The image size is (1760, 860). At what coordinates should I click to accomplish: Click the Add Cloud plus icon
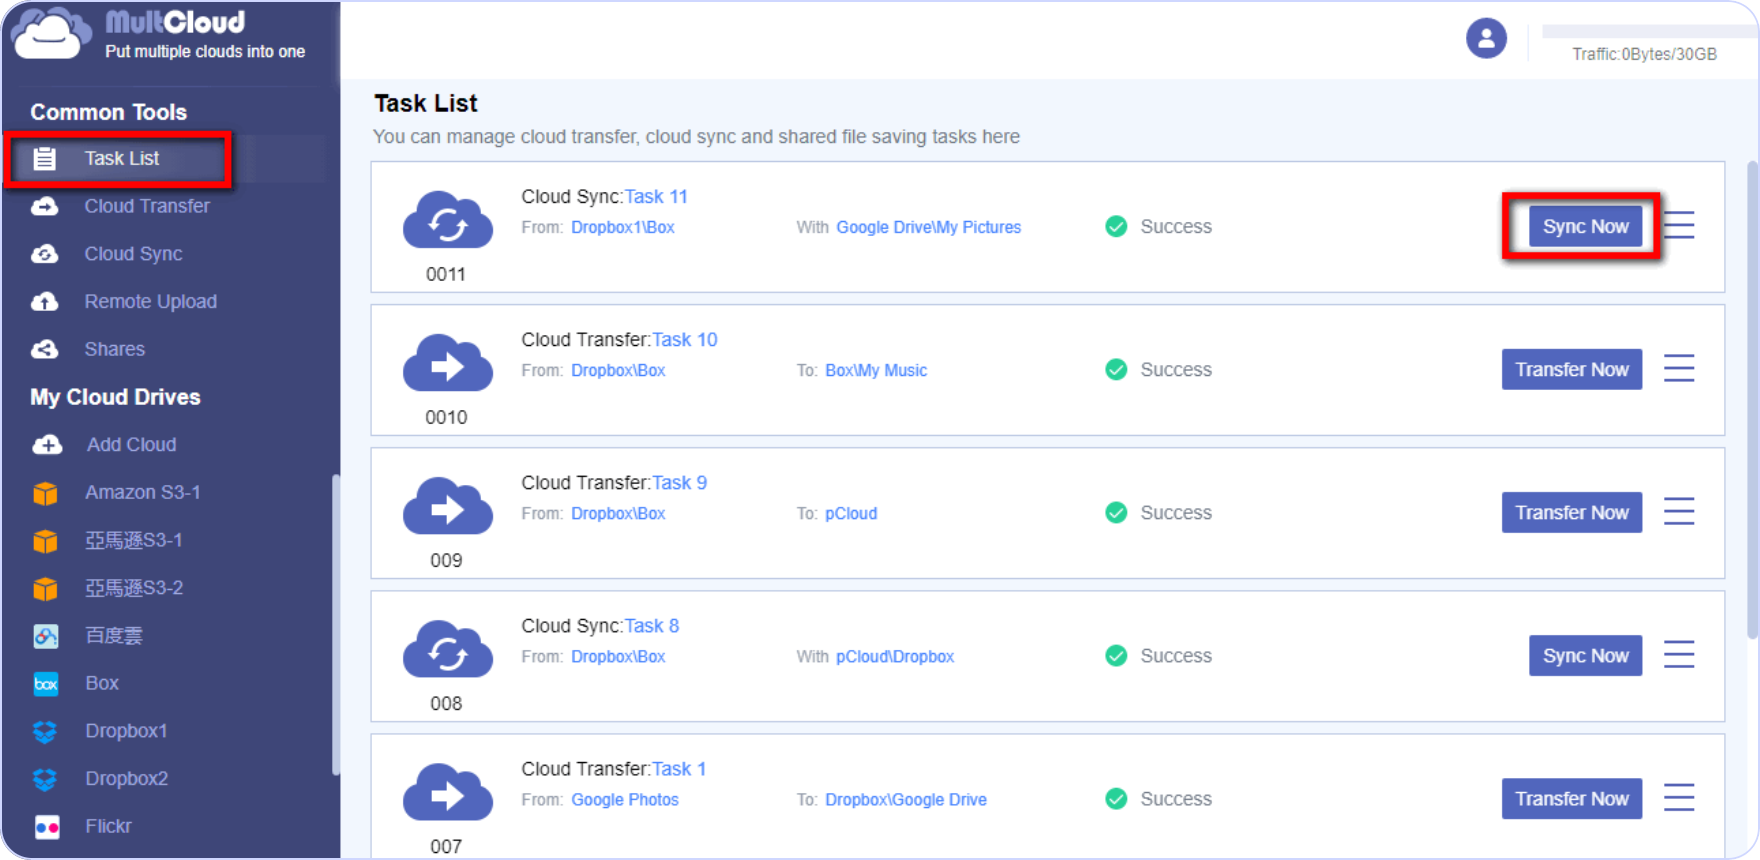tap(47, 445)
